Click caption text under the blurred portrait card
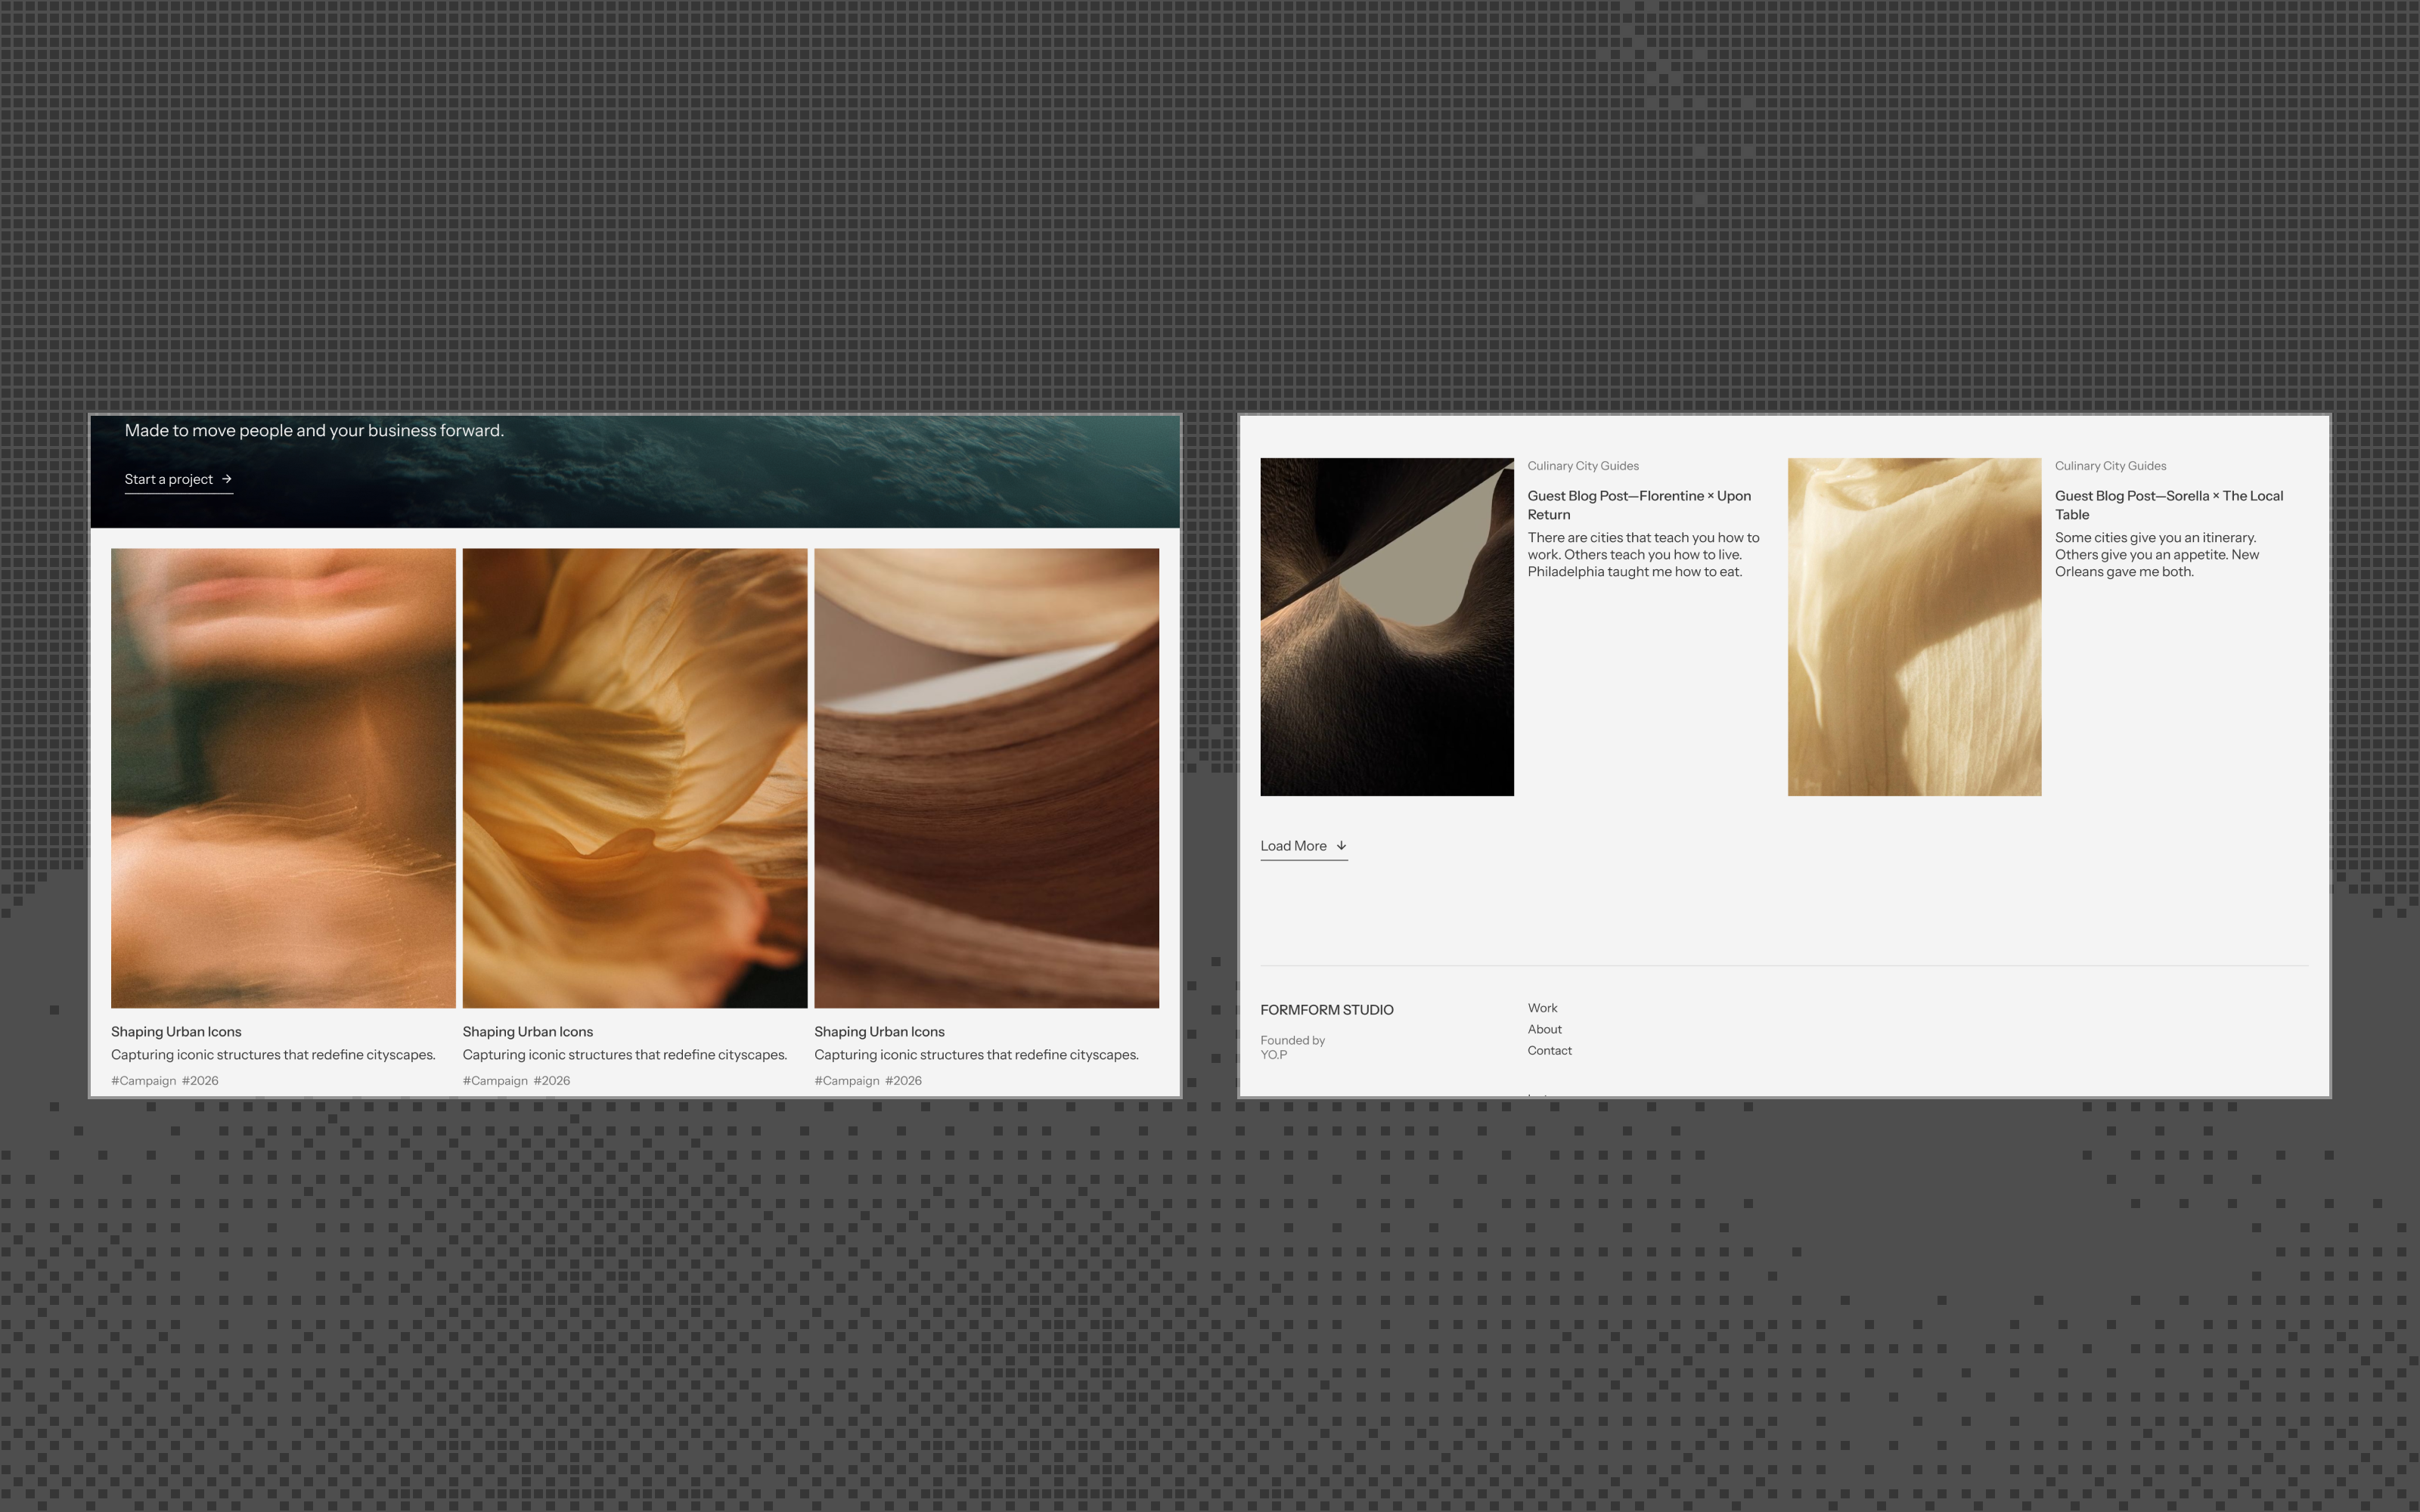 [x=273, y=1055]
